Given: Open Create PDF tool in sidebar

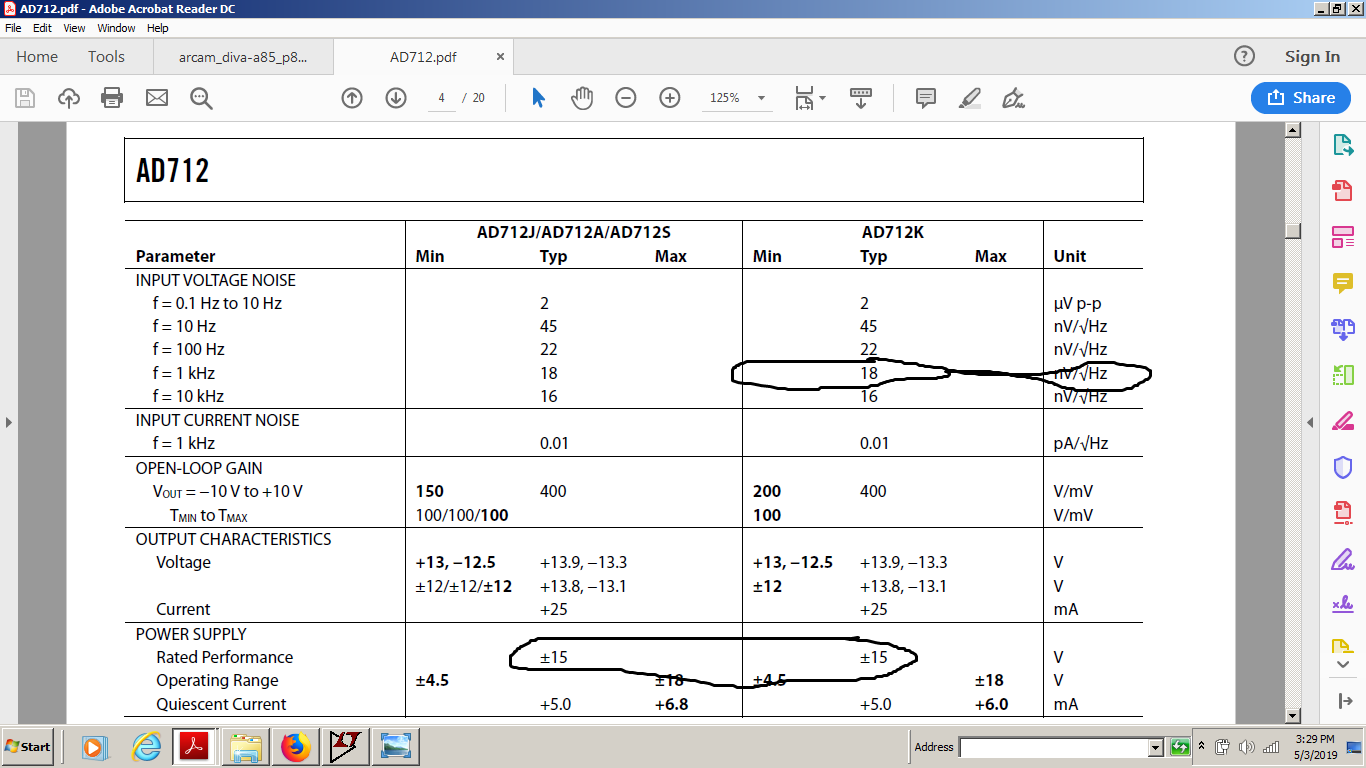Looking at the screenshot, I should (x=1343, y=191).
